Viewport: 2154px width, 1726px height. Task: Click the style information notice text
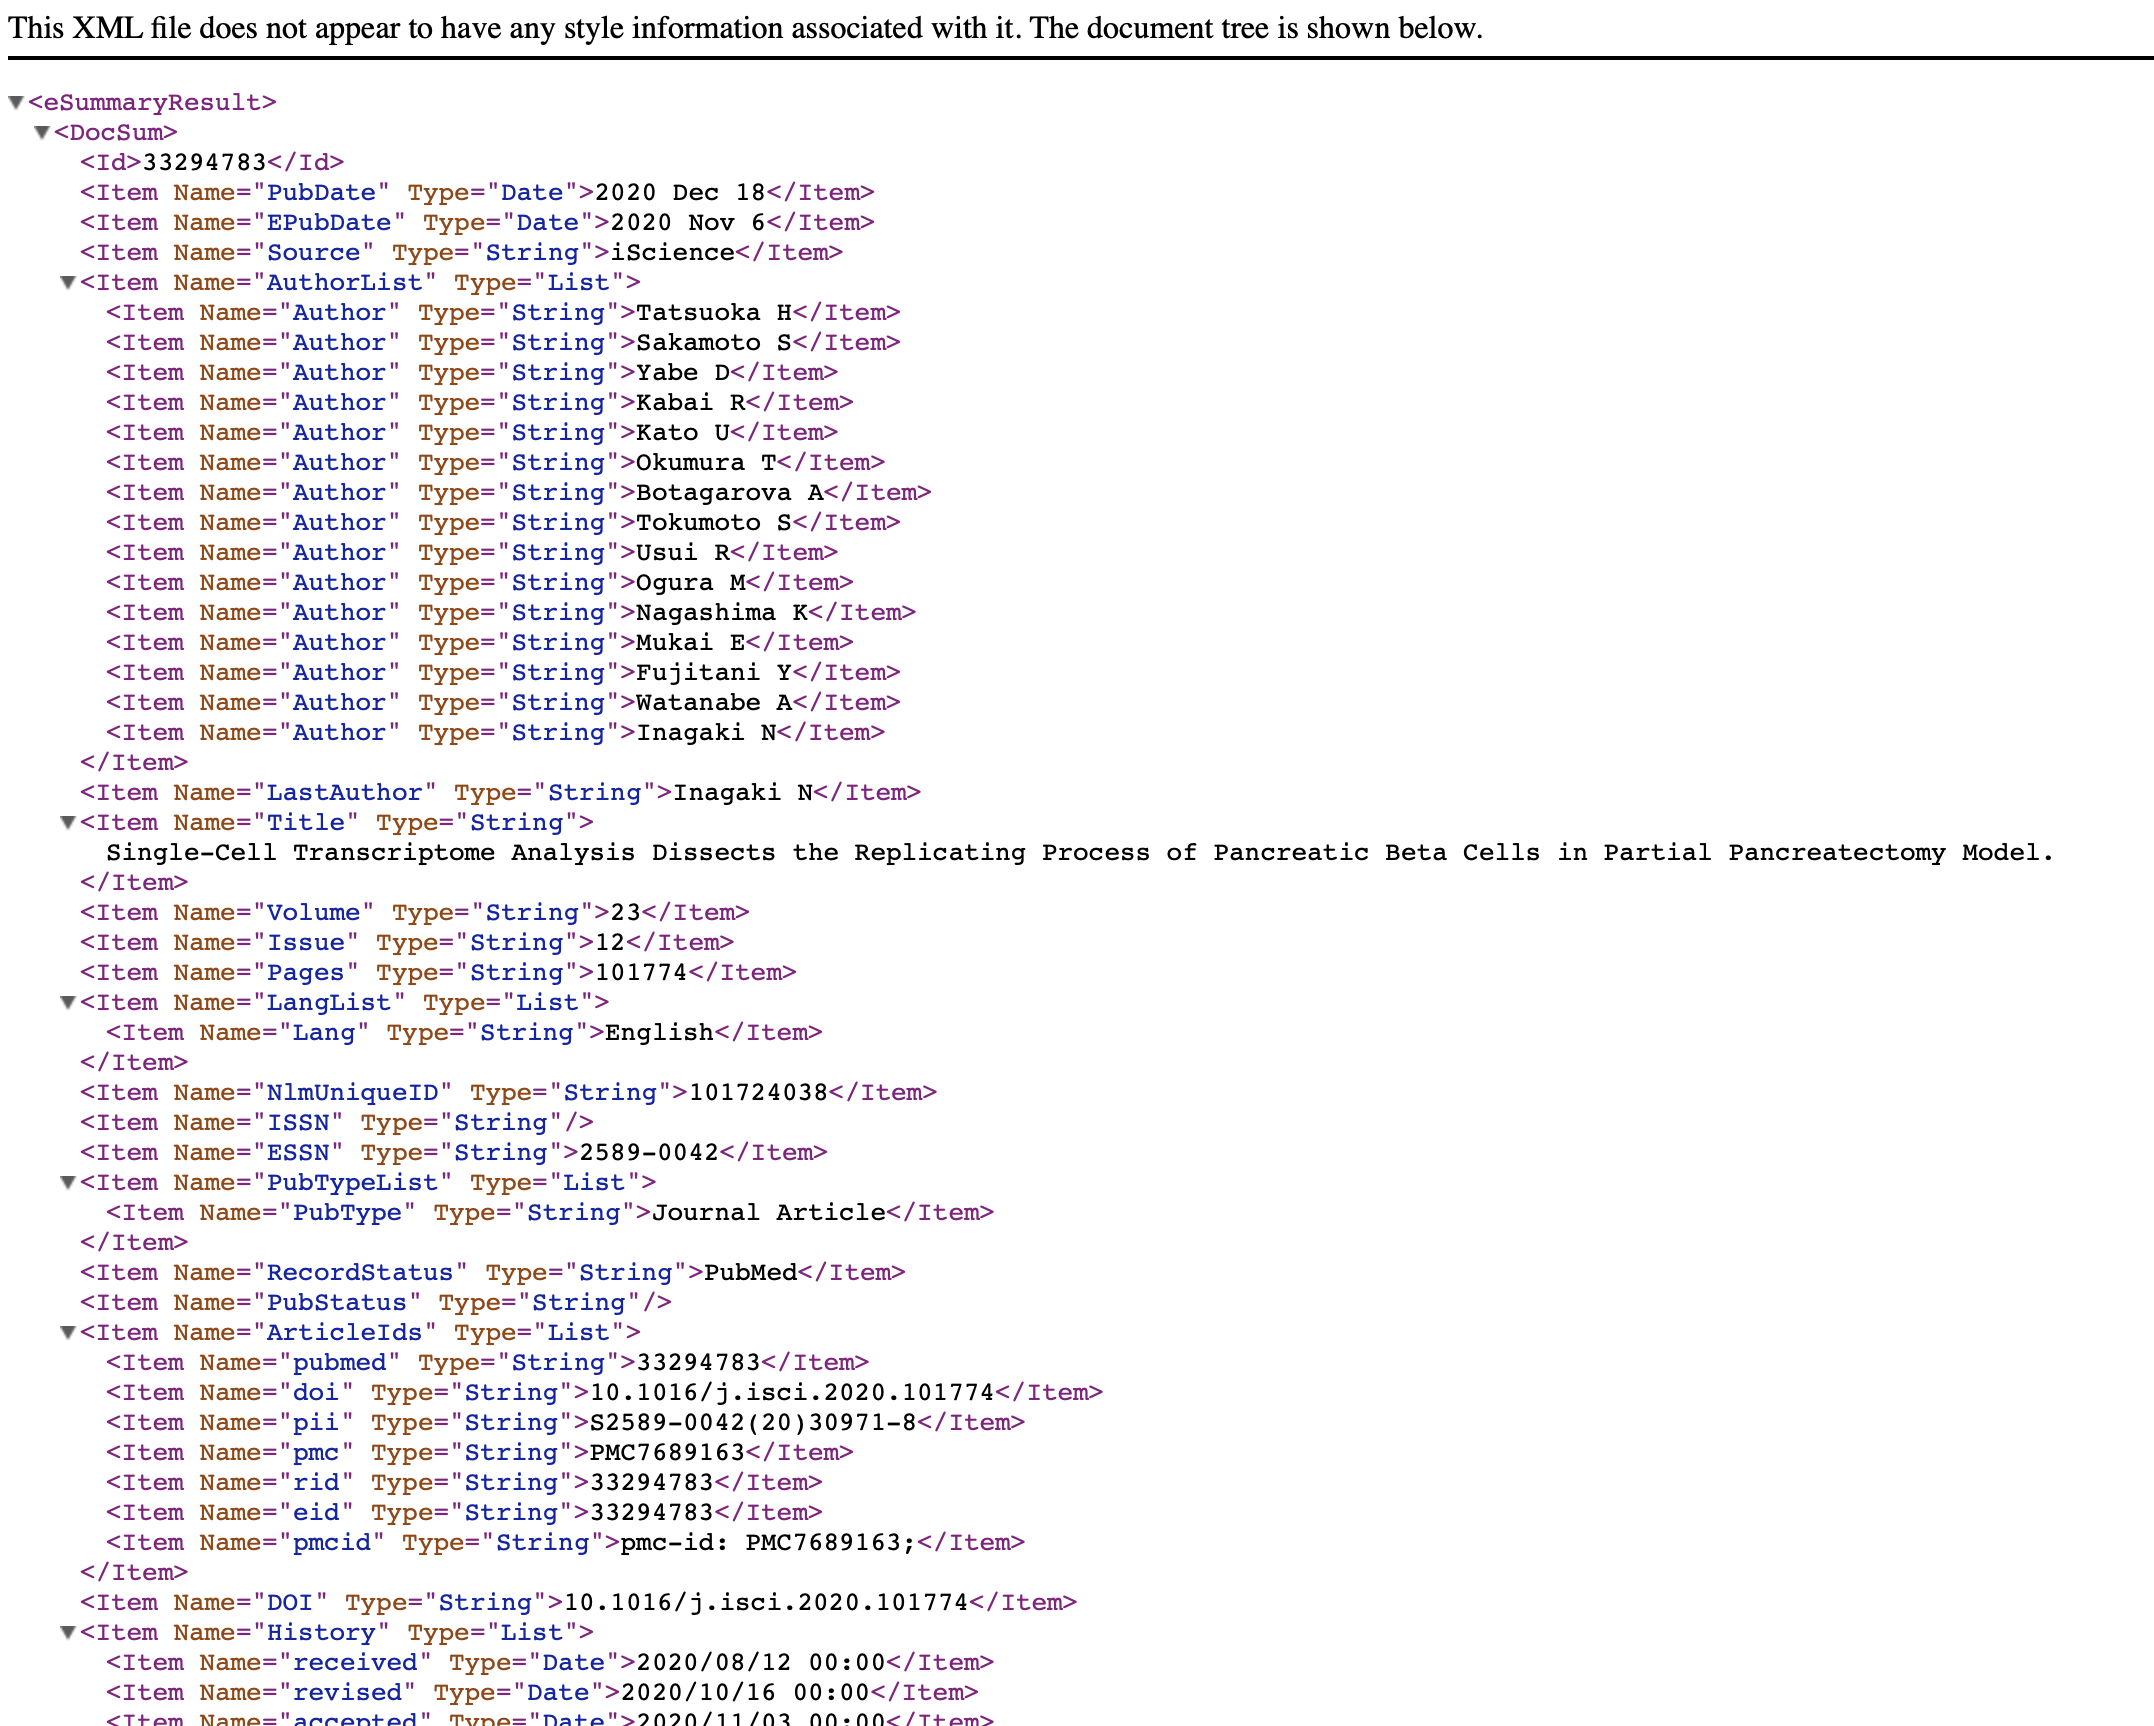[745, 28]
